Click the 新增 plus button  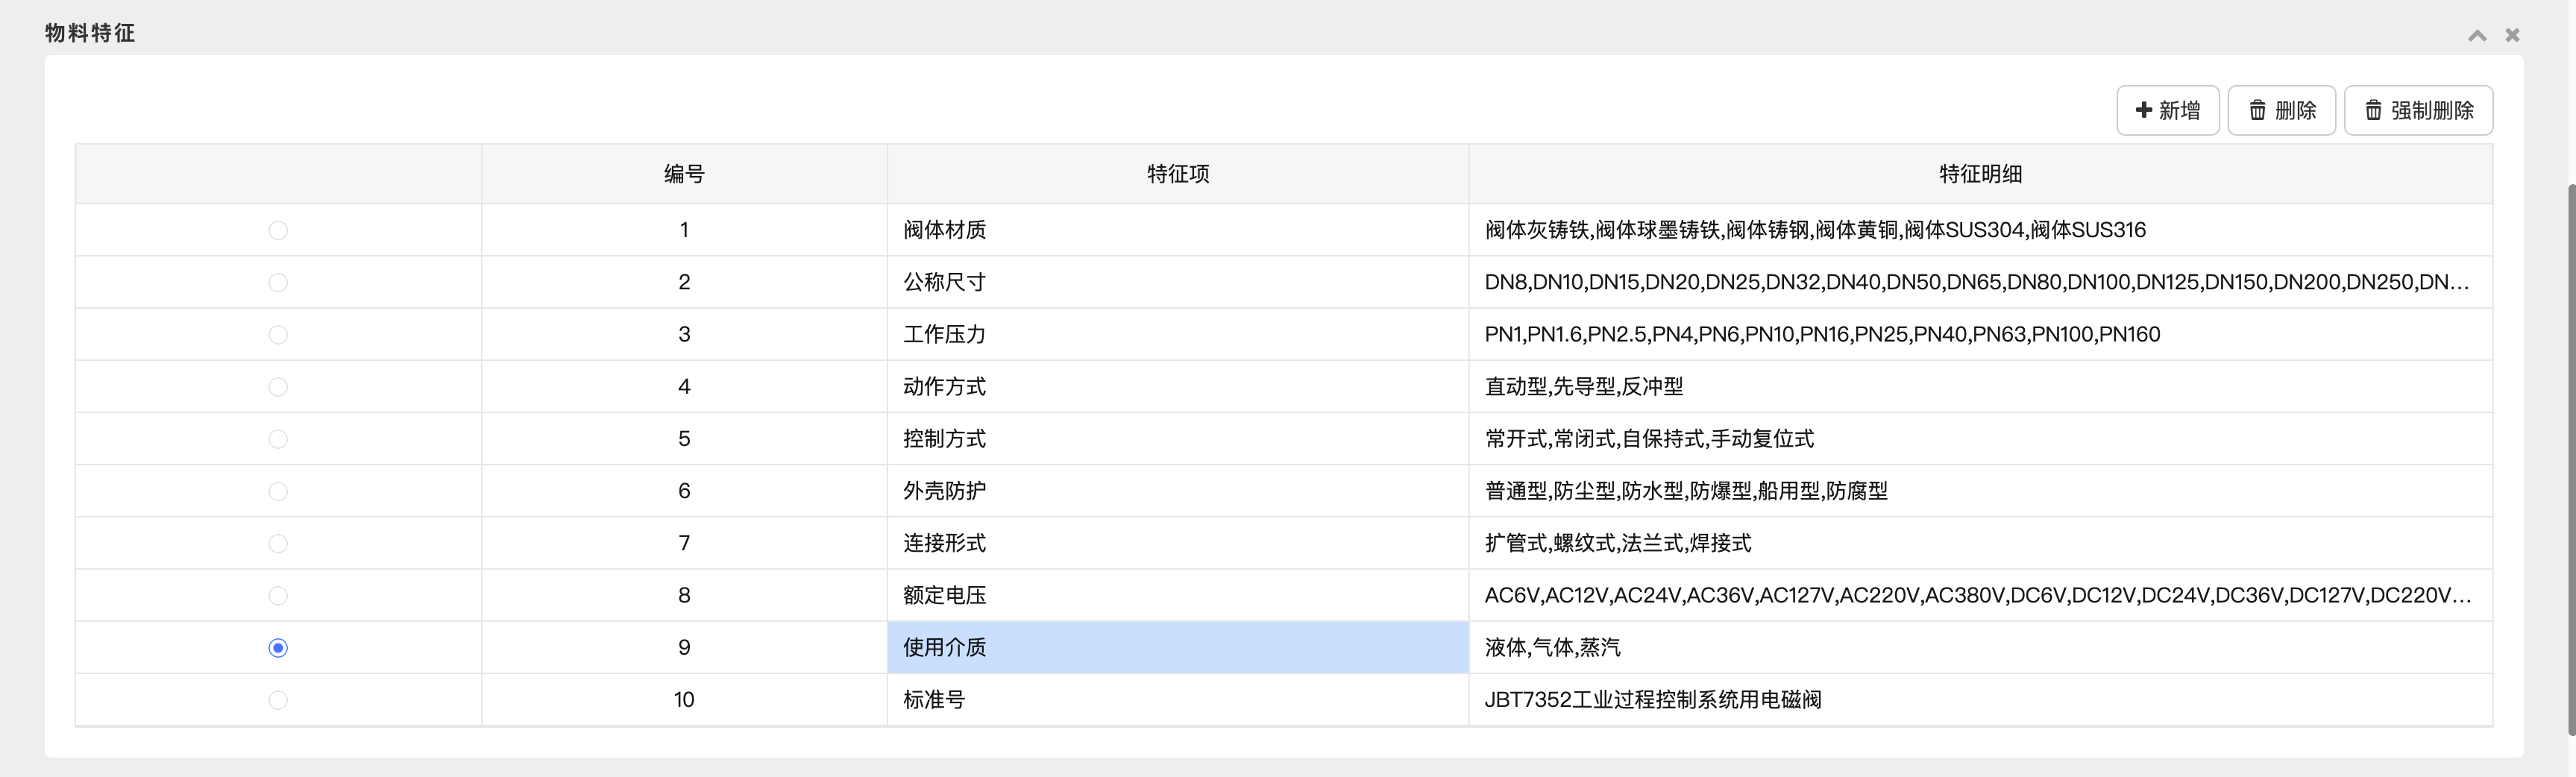2167,110
